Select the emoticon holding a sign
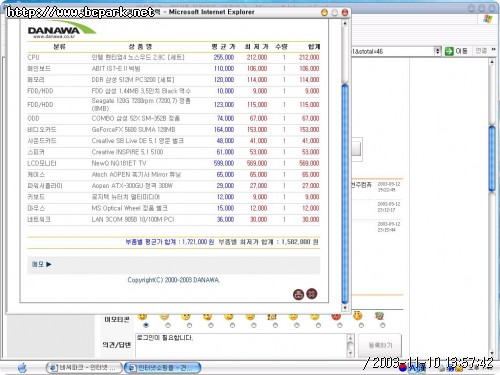The image size is (500, 375). point(272,317)
